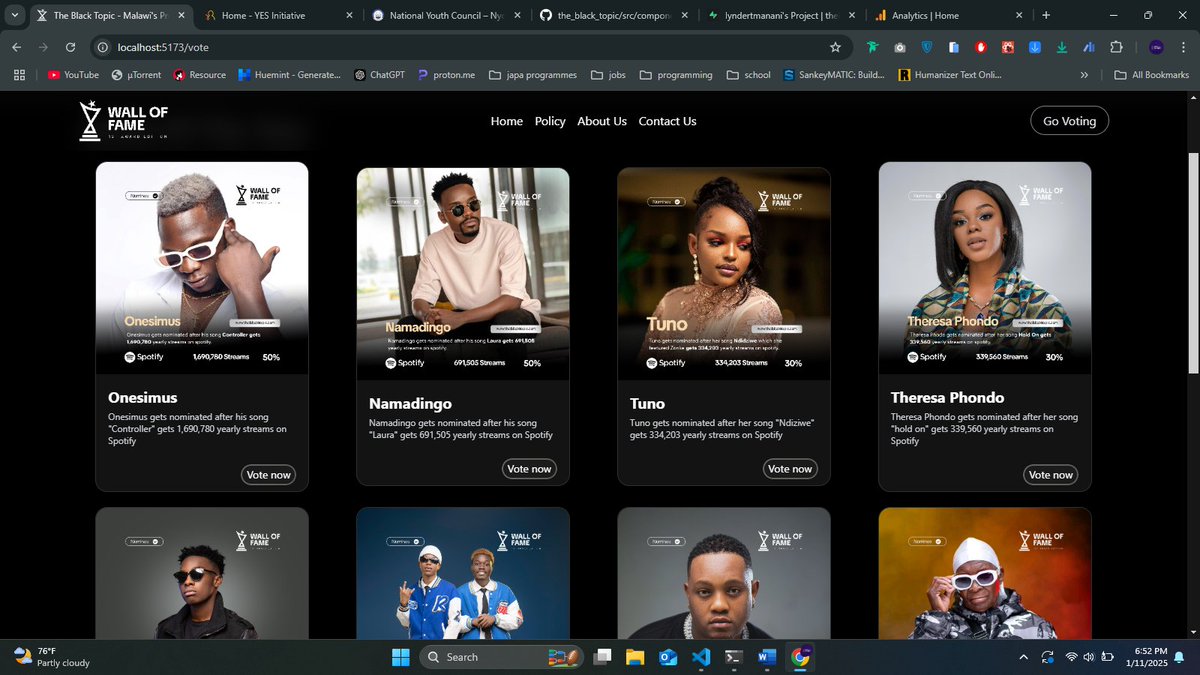Click Namadingo nominee poster image
This screenshot has height=675, width=1200.
[x=463, y=274]
